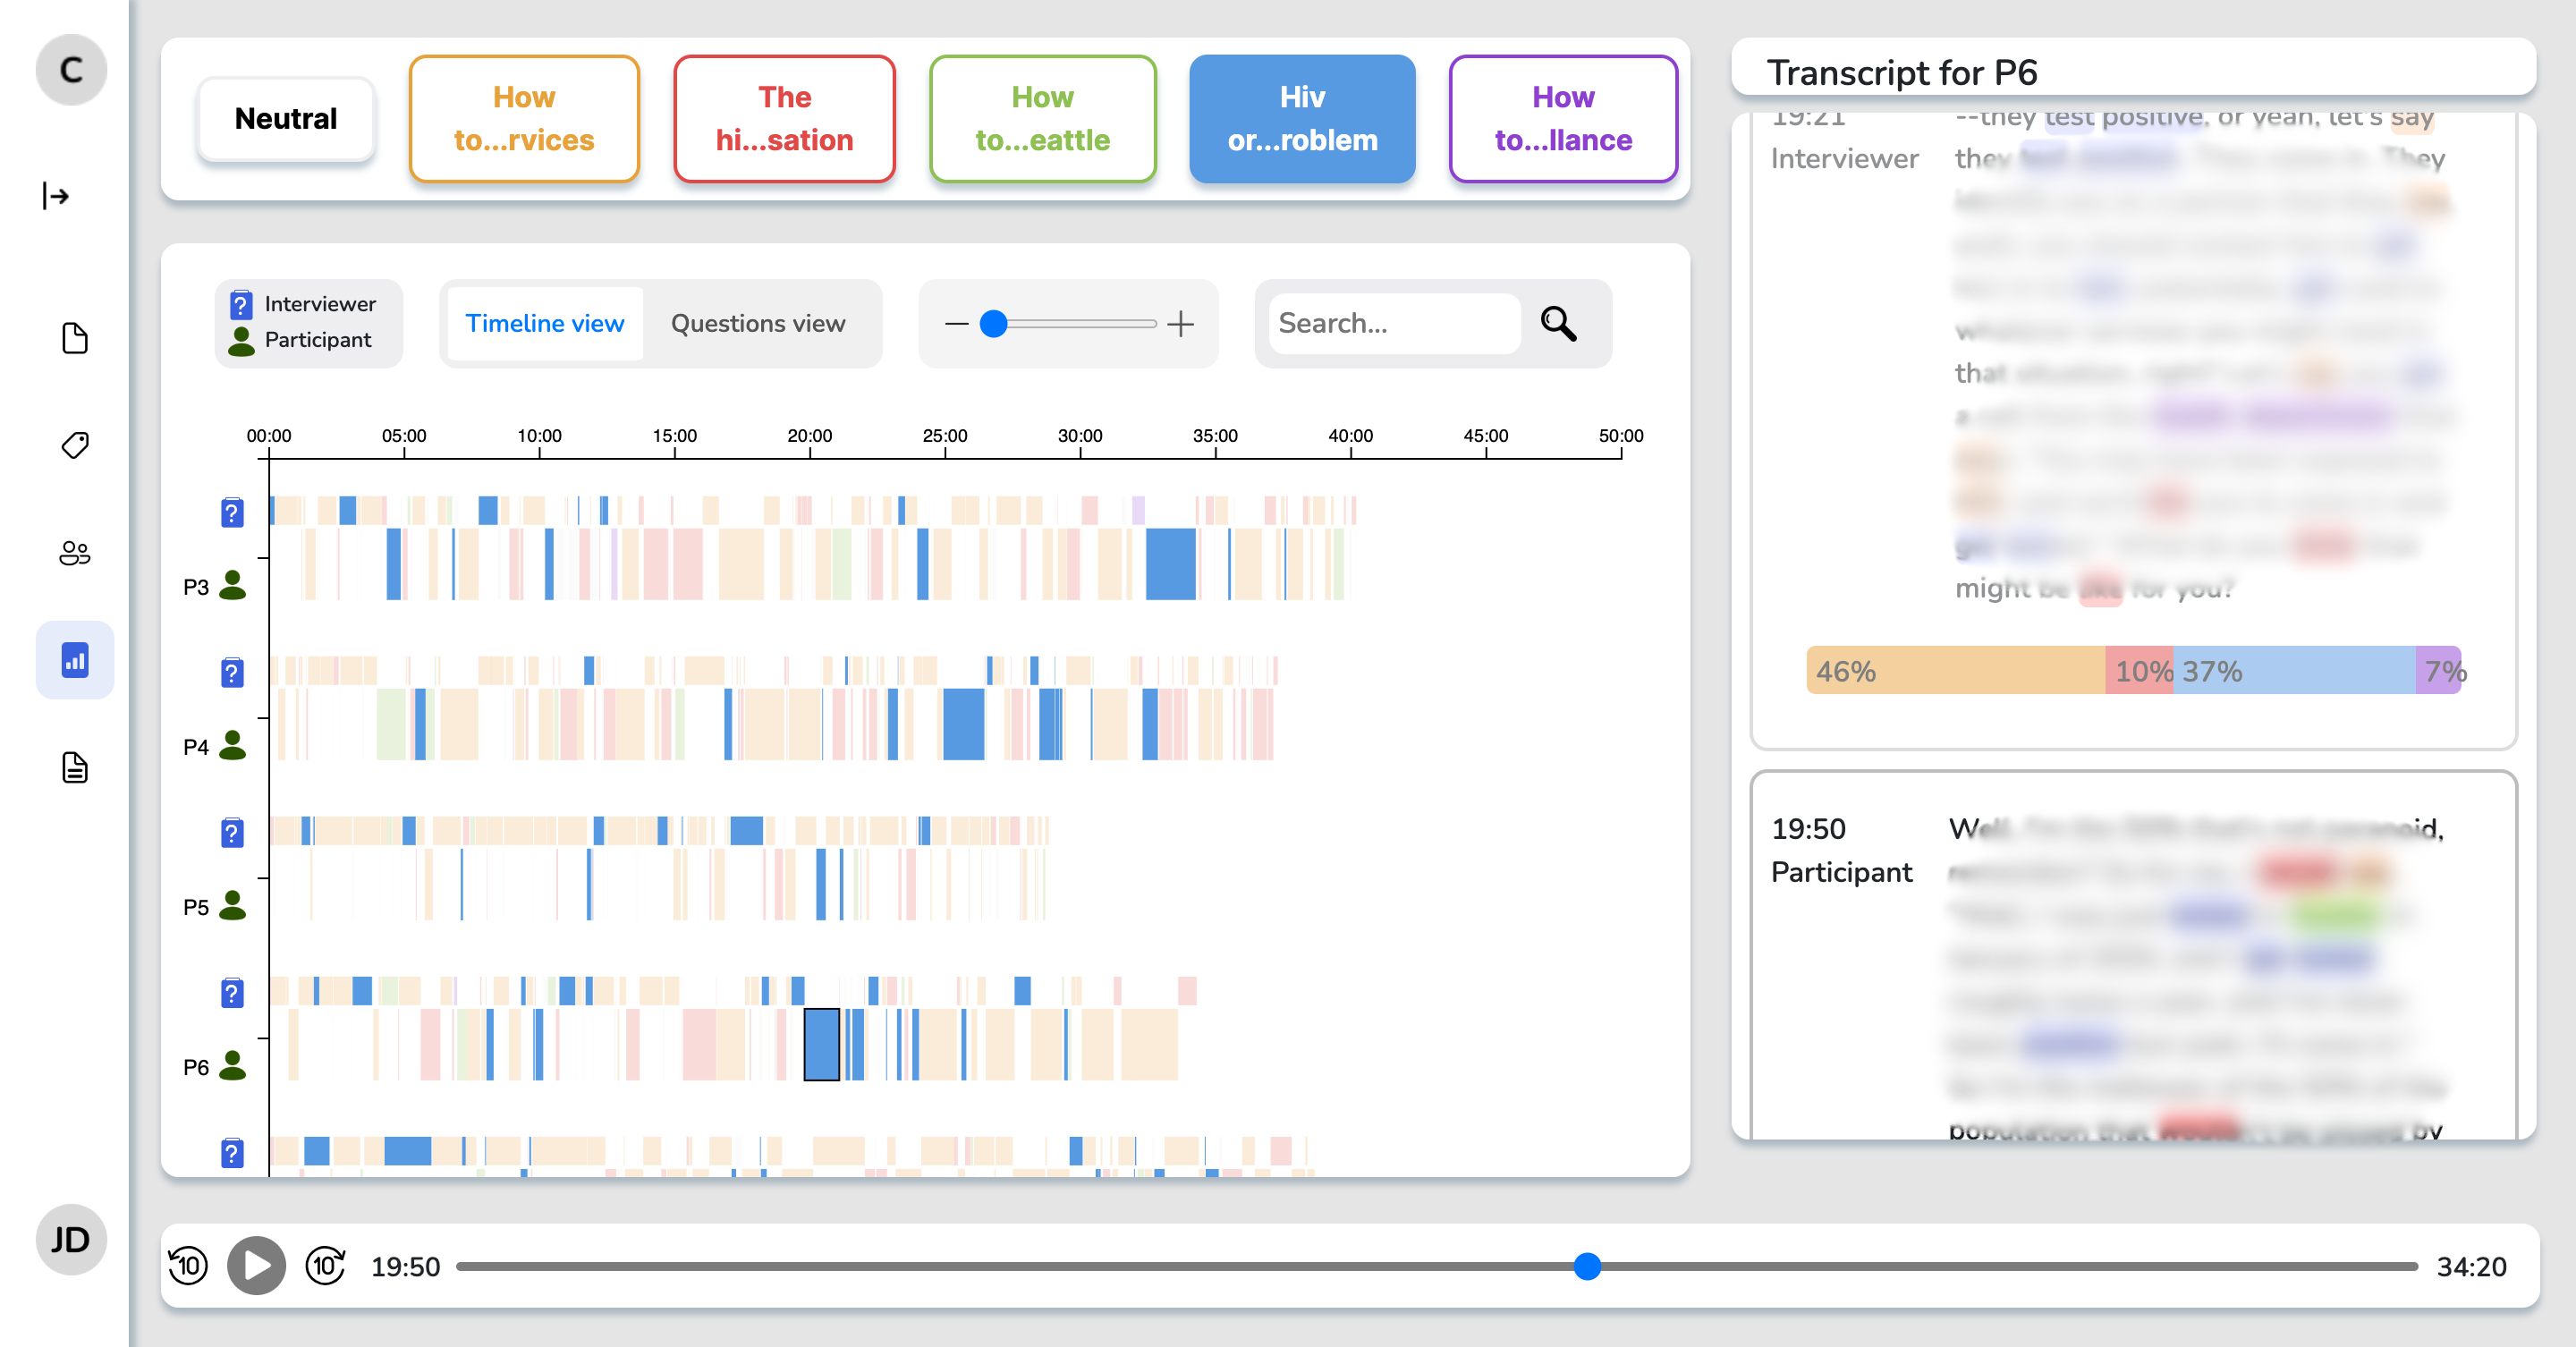Select the bar chart analytics sidebar icon
The image size is (2576, 1347).
(75, 660)
